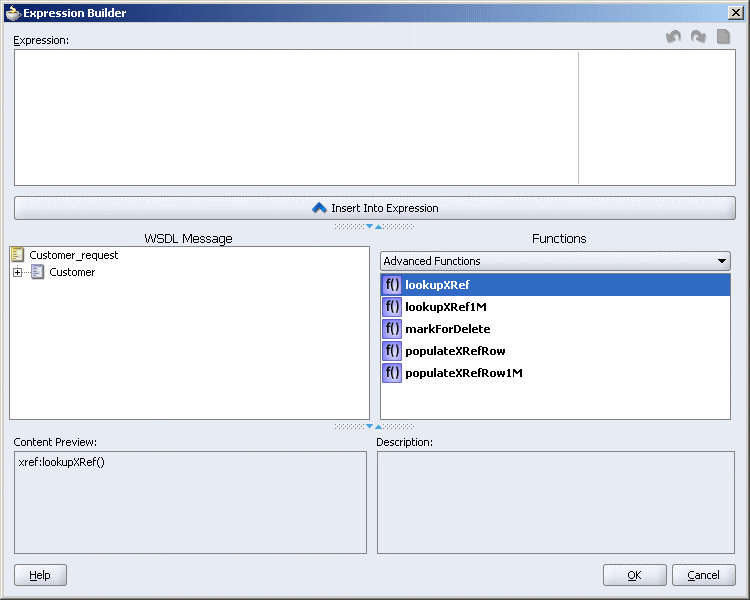Select the lookupXRef1M function
The image size is (750, 600).
click(x=555, y=307)
